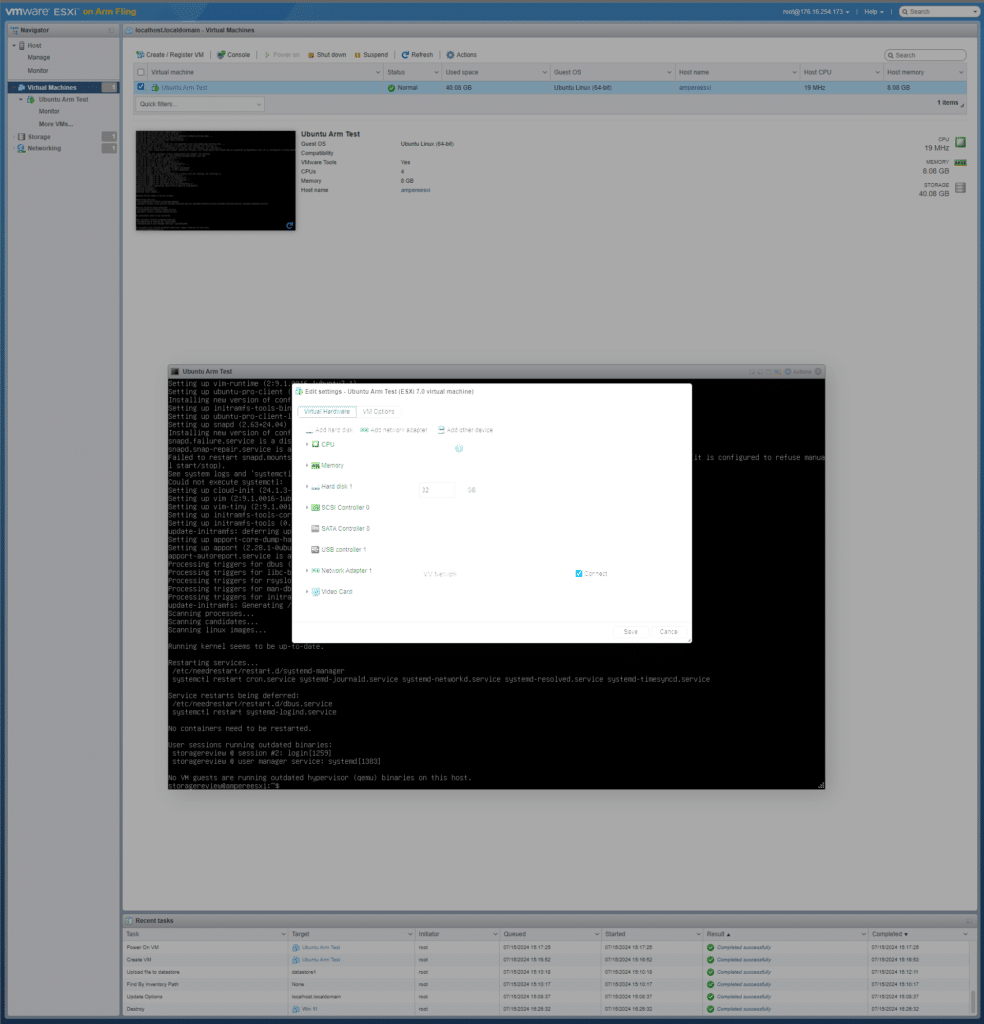This screenshot has width=984, height=1024.
Task: Click the Cancel button in Edit settings
Action: pos(669,632)
